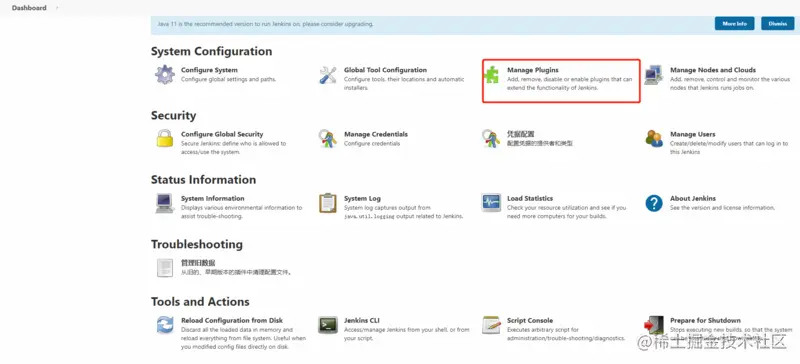Click the Manage Credentials keys icon
Image resolution: width=800 pixels, height=364 pixels.
coord(328,138)
